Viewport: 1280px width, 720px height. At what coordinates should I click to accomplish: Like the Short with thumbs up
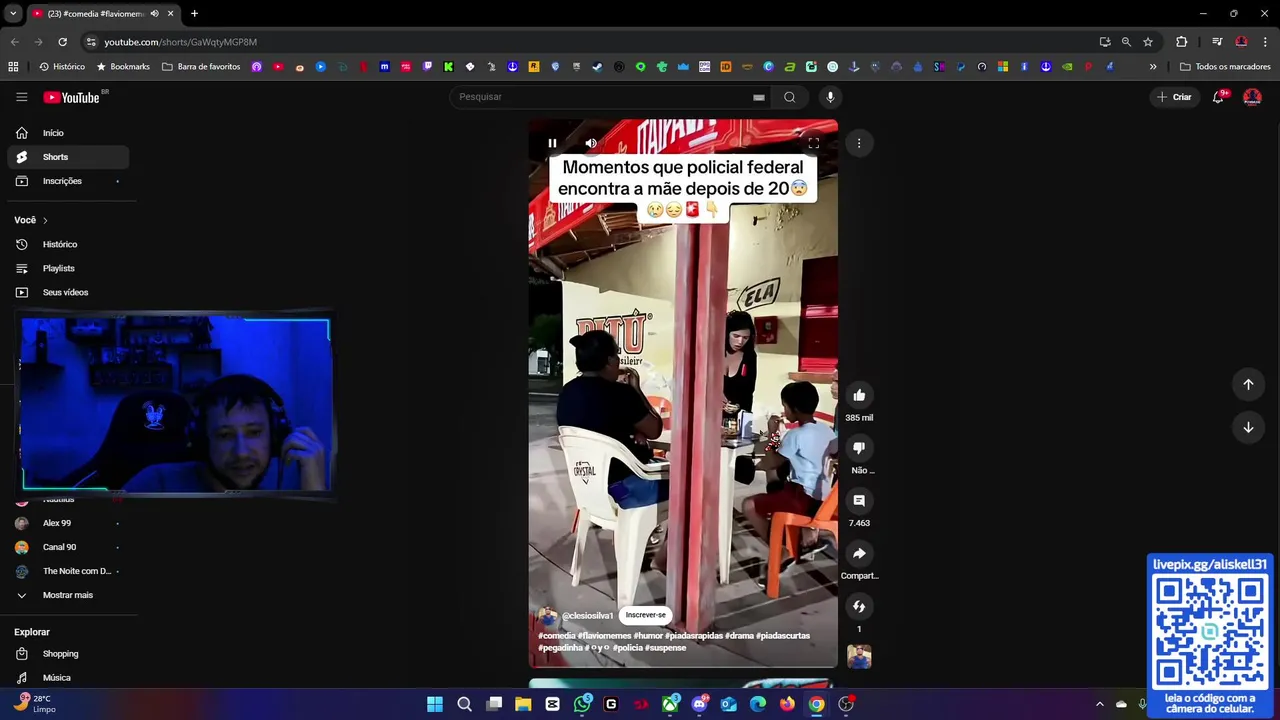click(x=859, y=395)
